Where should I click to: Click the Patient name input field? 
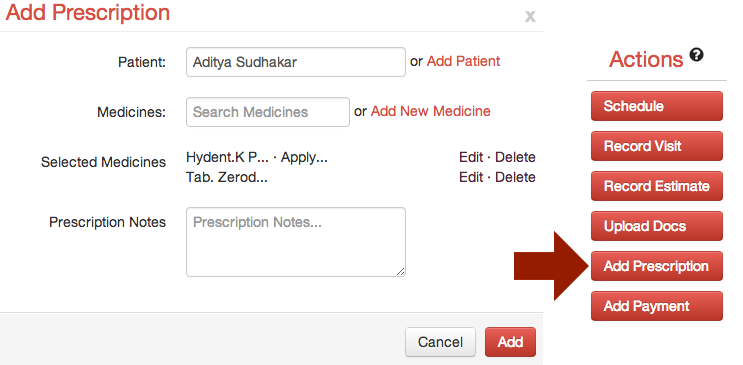pyautogui.click(x=296, y=62)
